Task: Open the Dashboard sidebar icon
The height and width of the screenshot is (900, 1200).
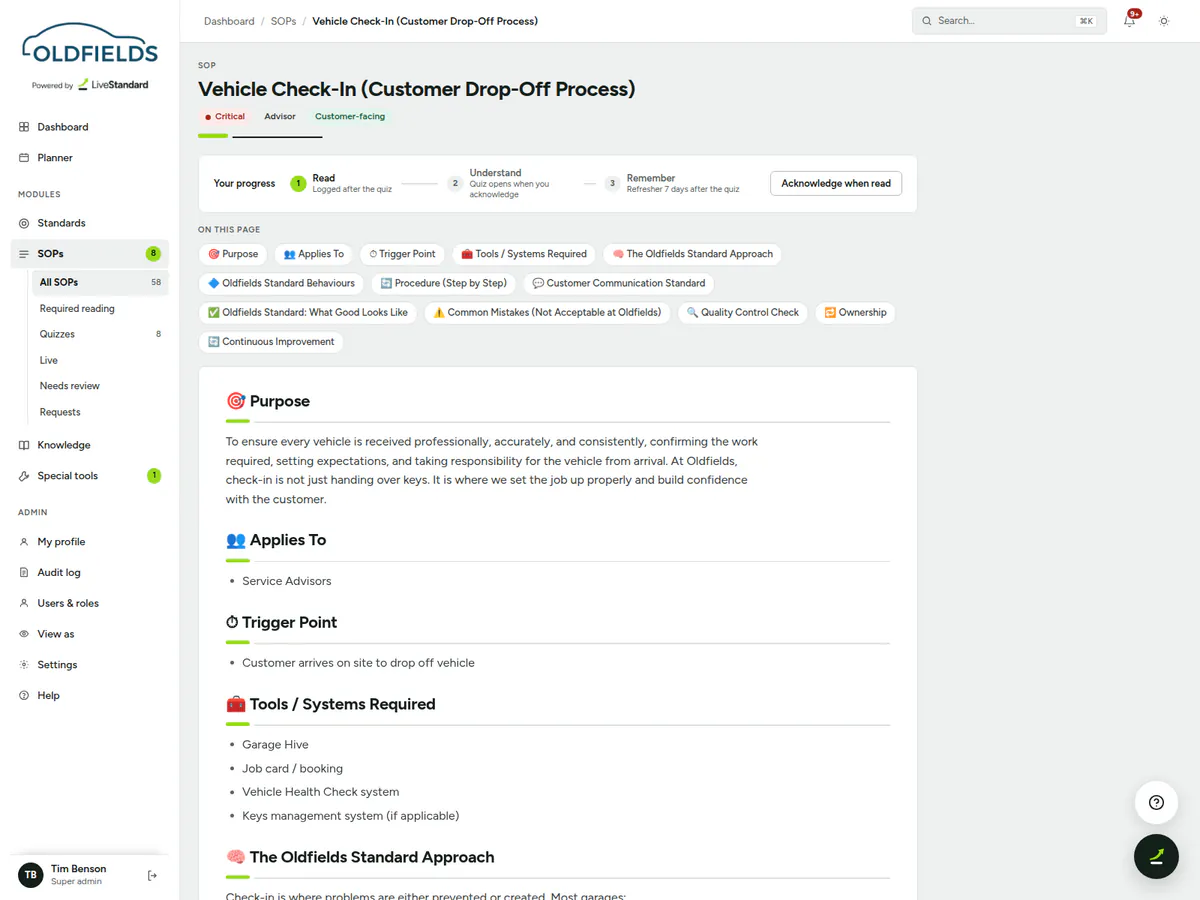Action: 24,127
